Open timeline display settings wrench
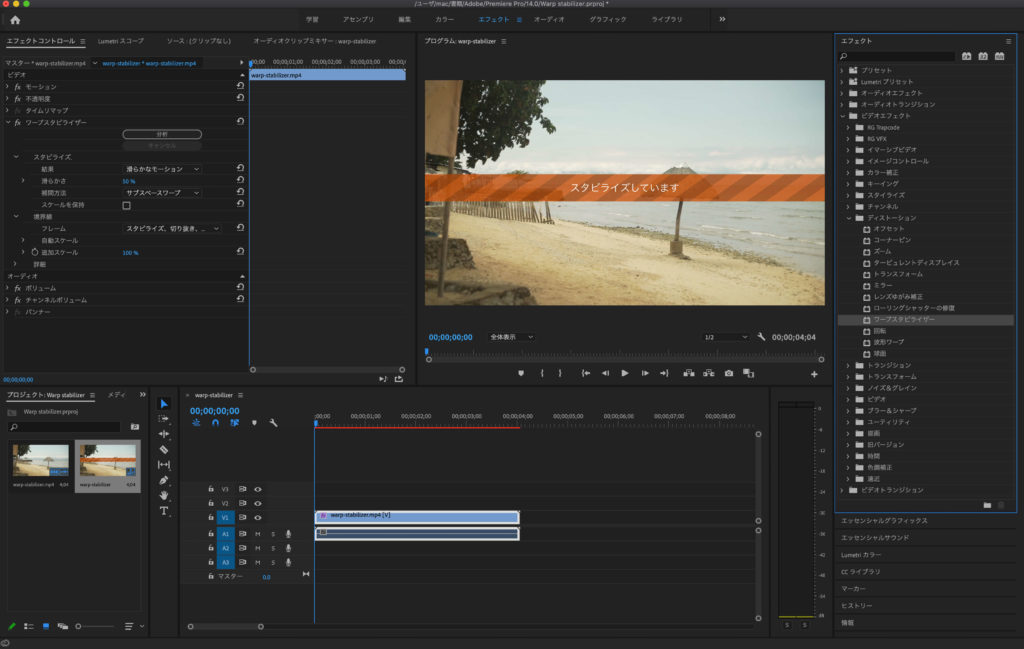 pyautogui.click(x=274, y=423)
